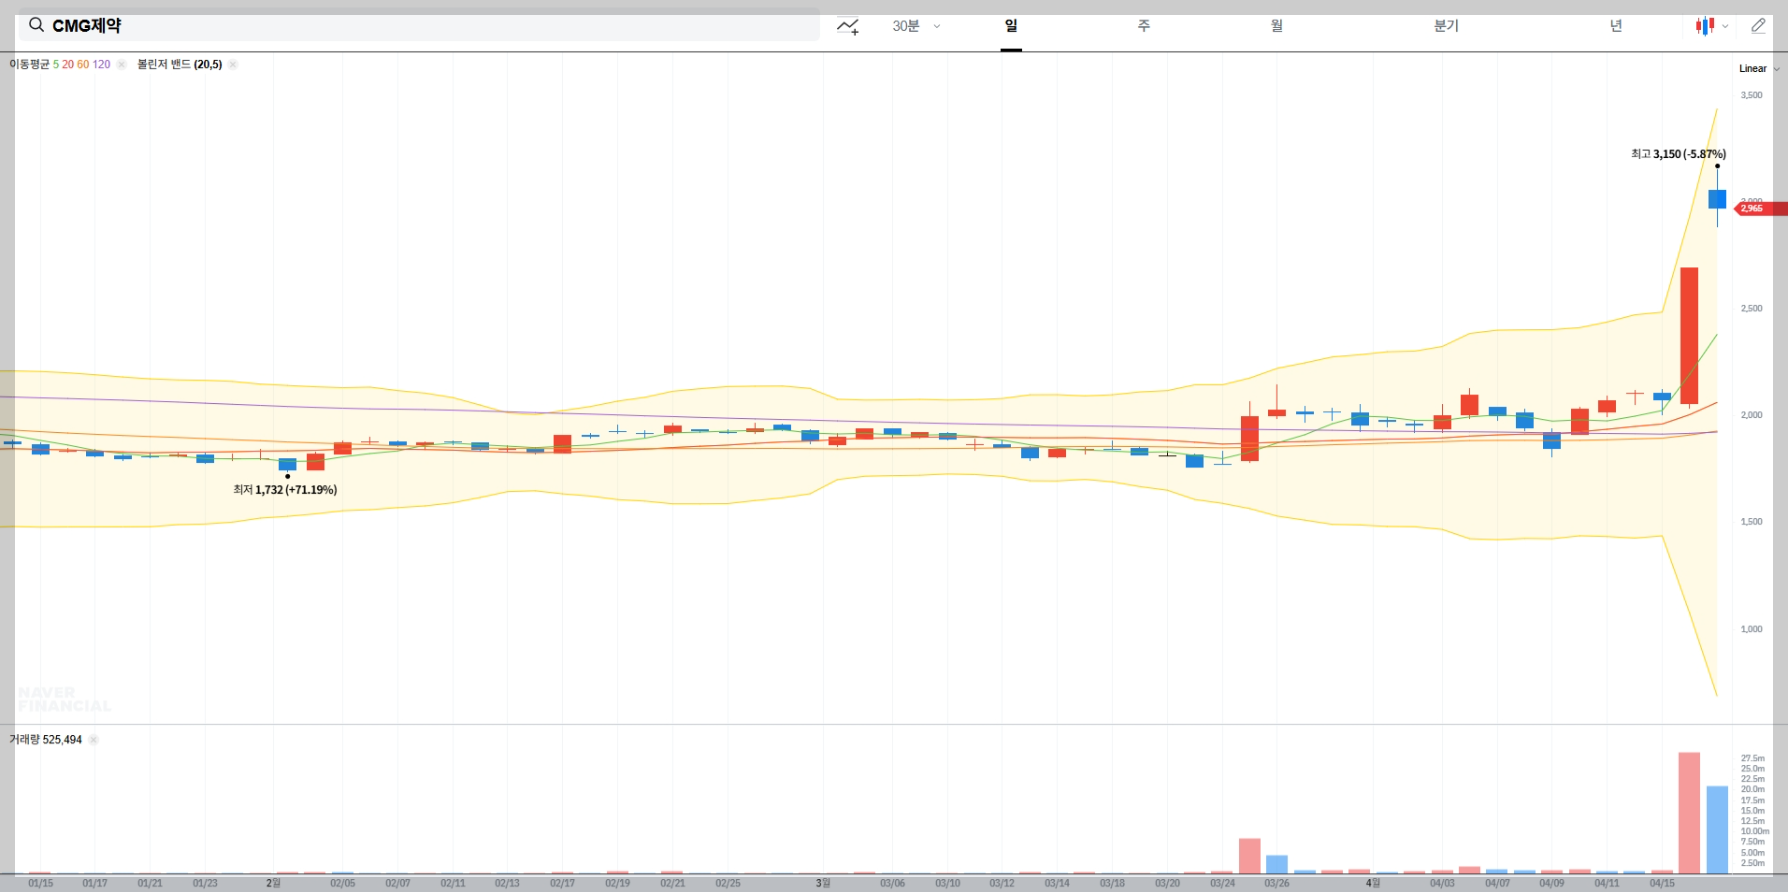Open the add indicator chart icon
Screen dimensions: 1788x892
(848, 26)
